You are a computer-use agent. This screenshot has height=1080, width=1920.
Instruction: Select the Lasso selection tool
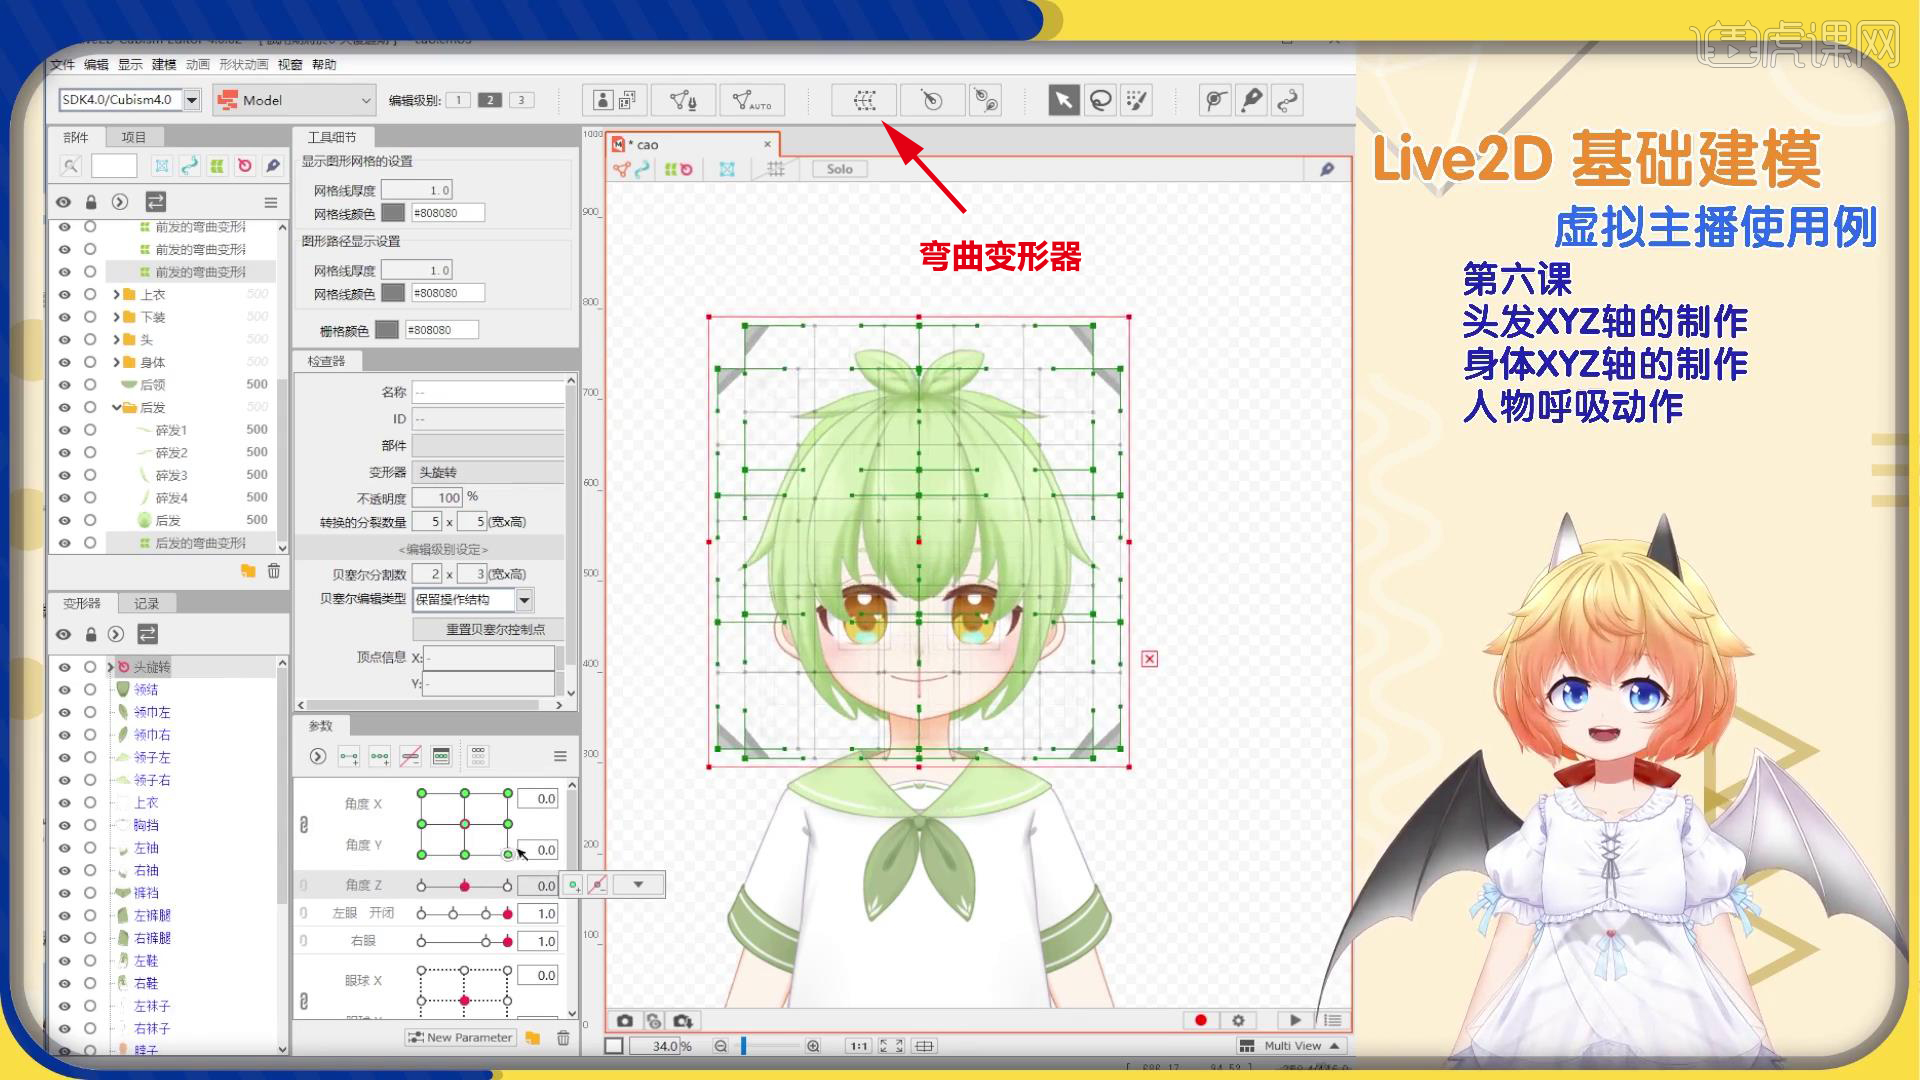pyautogui.click(x=1100, y=100)
